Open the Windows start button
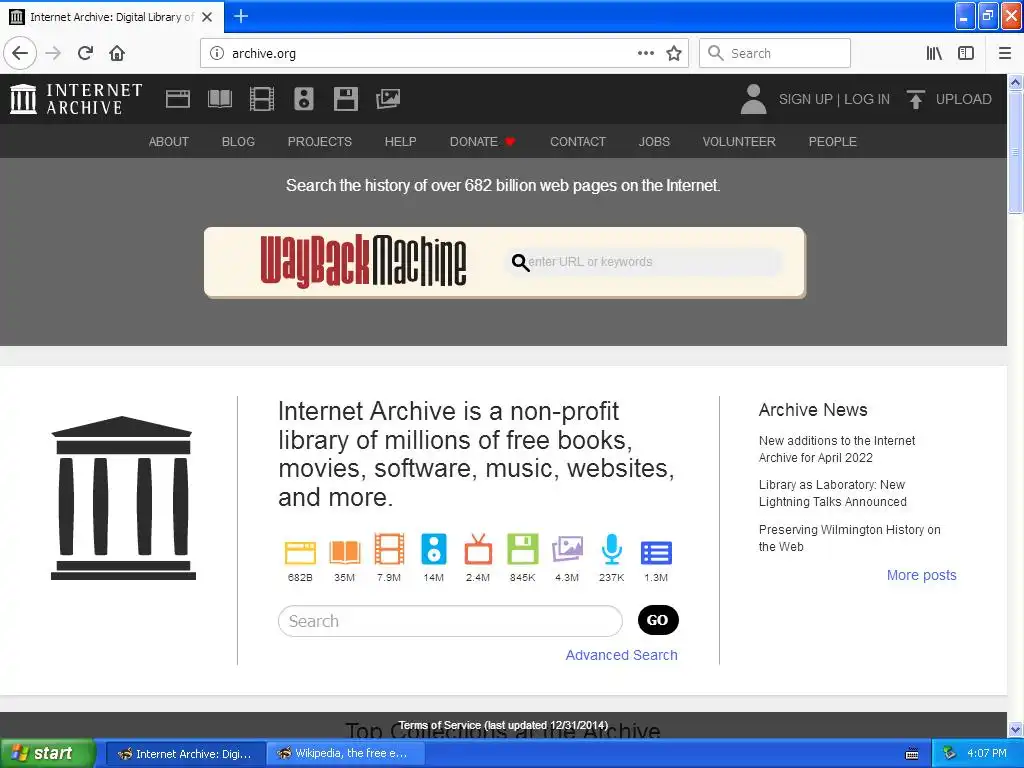The width and height of the screenshot is (1024, 768). (x=46, y=753)
